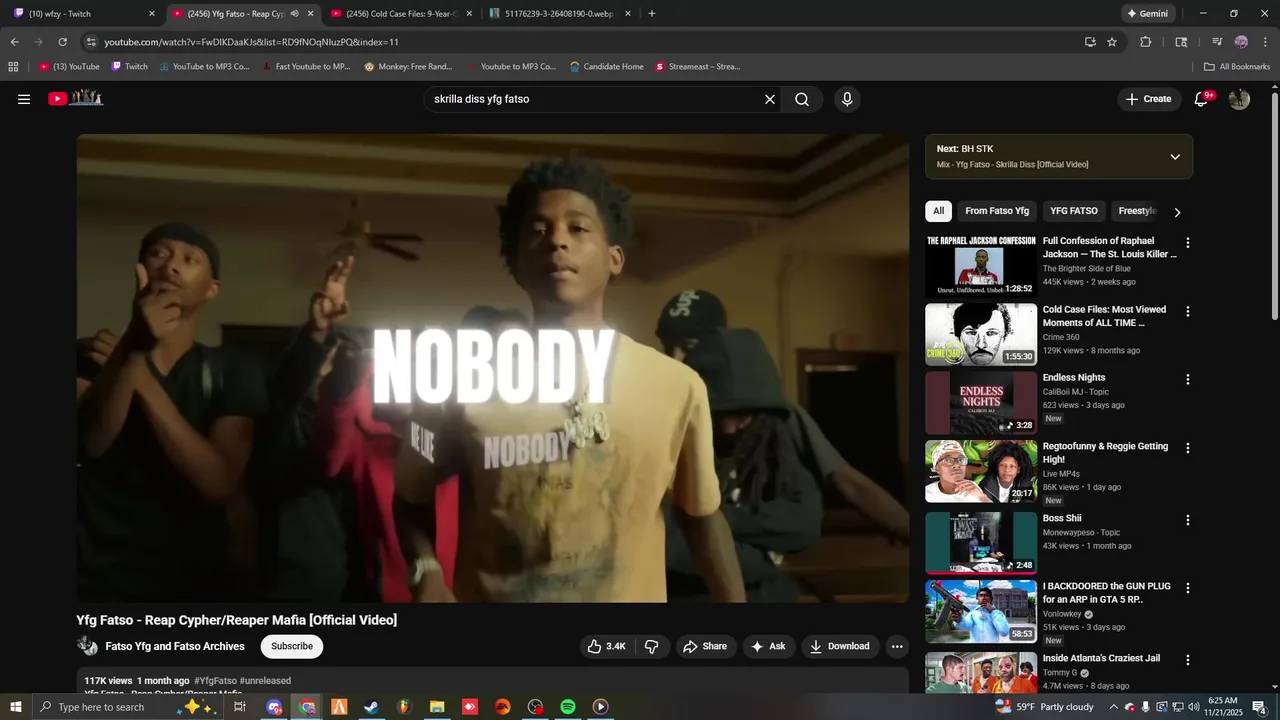
Task: Go back in browser history
Action: tap(14, 42)
